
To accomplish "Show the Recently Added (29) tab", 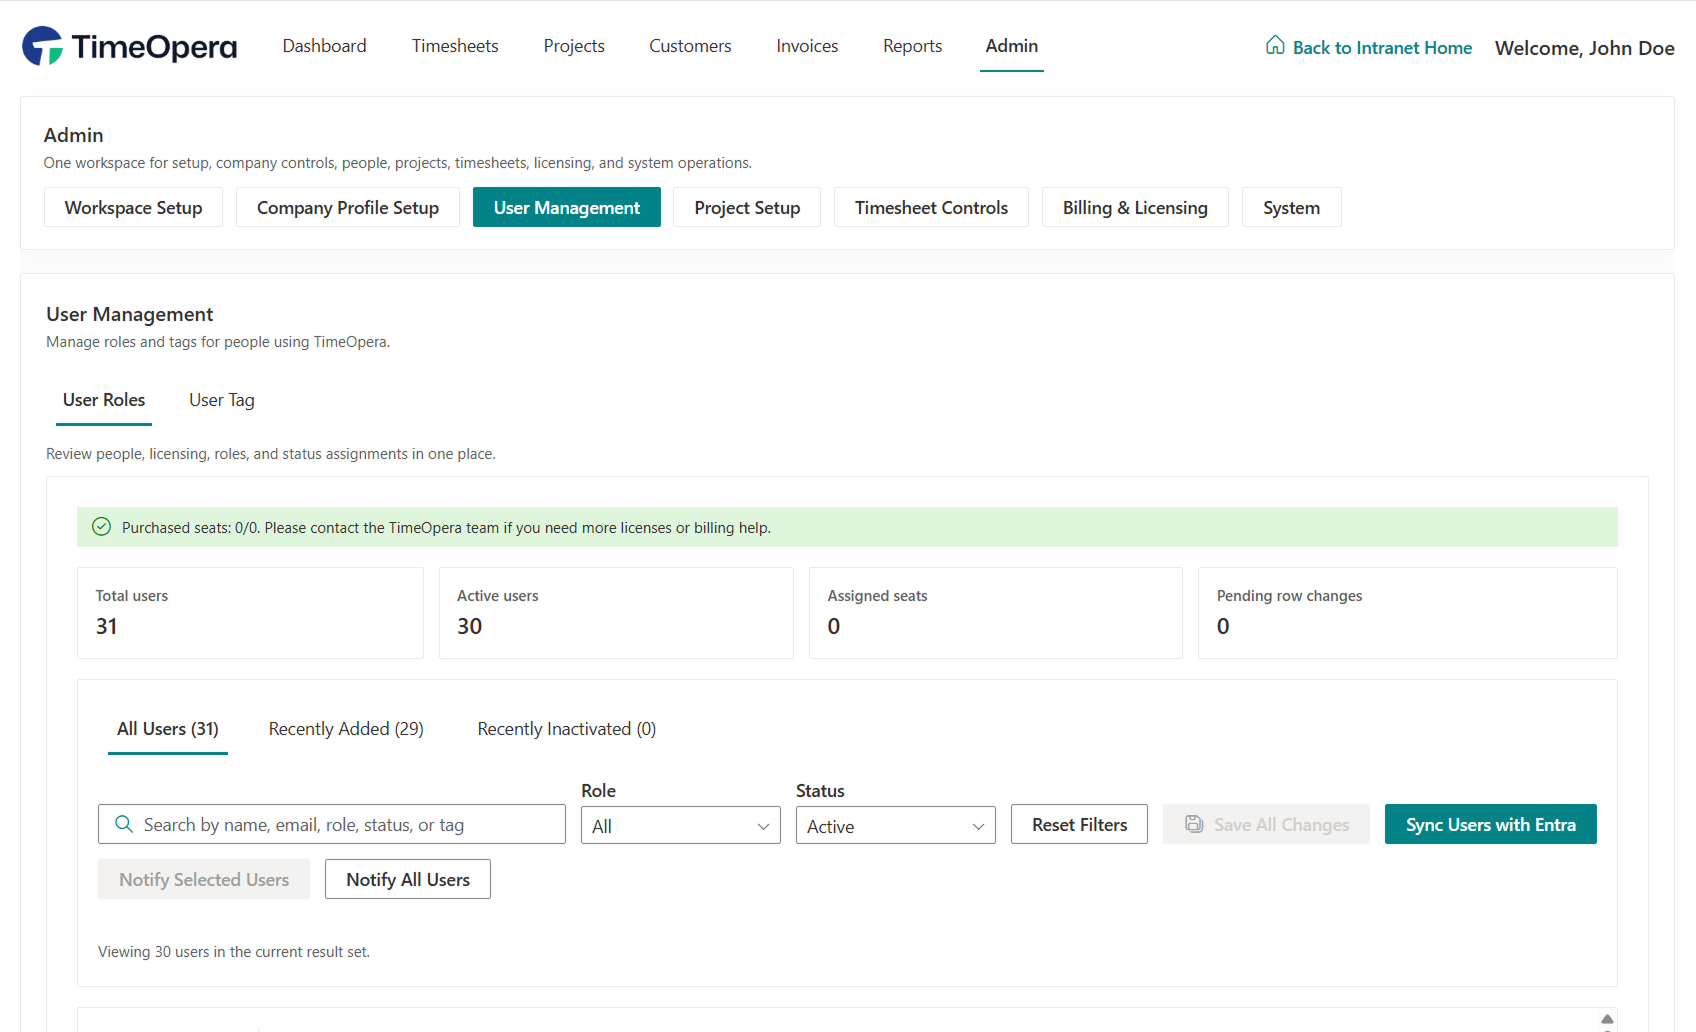I will click(x=346, y=729).
